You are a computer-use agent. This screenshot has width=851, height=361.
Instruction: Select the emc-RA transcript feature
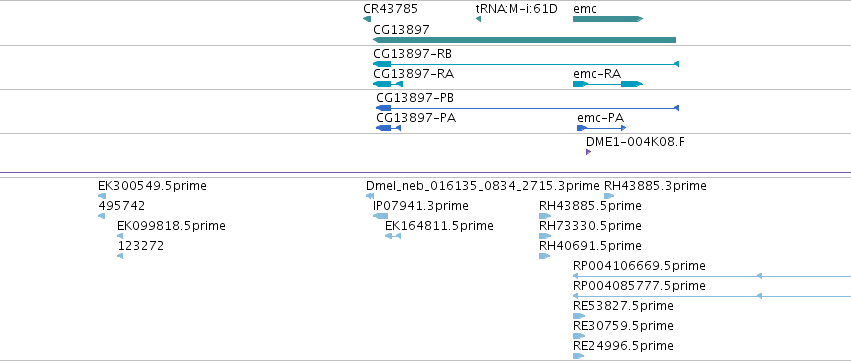click(x=608, y=84)
